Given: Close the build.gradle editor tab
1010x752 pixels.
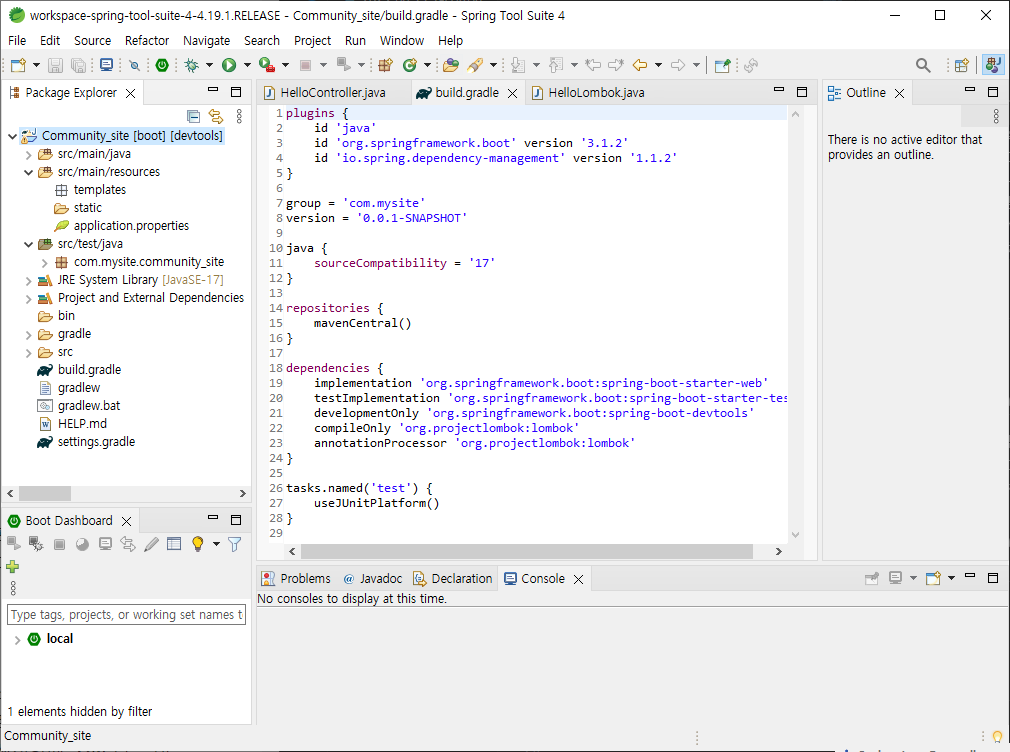Looking at the screenshot, I should [513, 93].
